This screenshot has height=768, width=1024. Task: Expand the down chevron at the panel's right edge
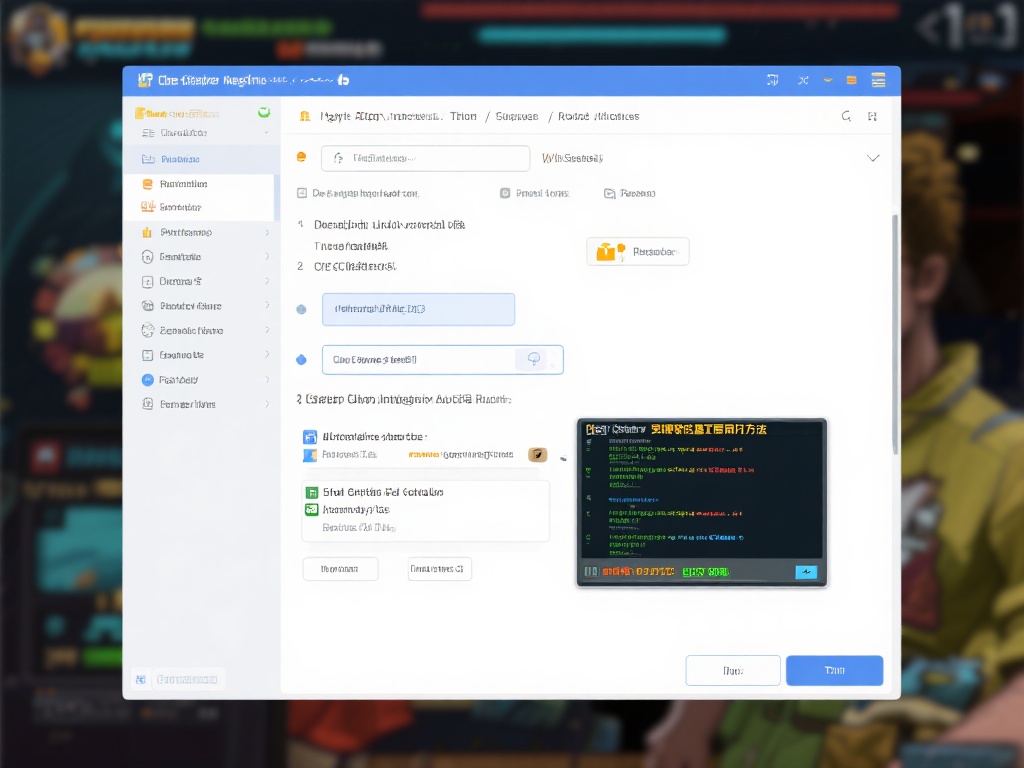pyautogui.click(x=872, y=158)
